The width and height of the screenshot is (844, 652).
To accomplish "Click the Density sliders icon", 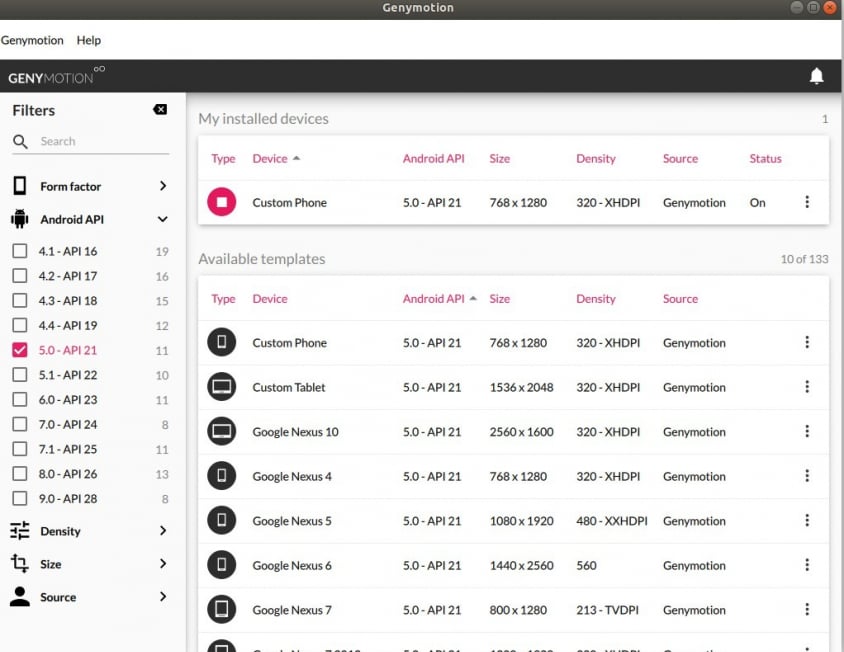I will click(20, 531).
